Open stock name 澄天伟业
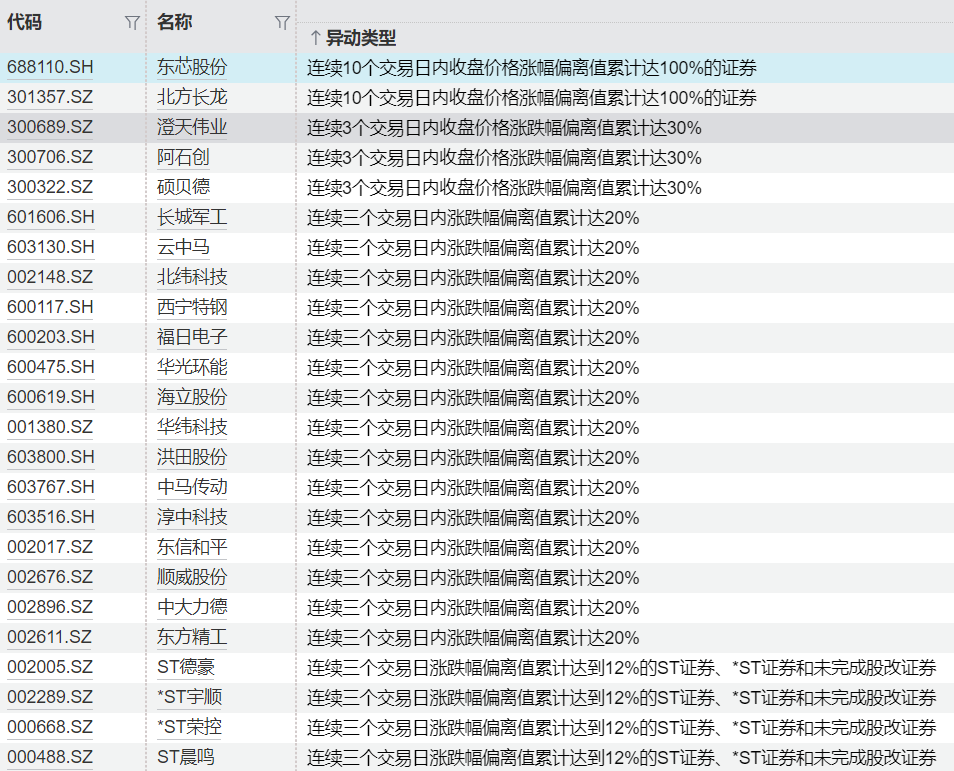This screenshot has width=954, height=771. 192,127
